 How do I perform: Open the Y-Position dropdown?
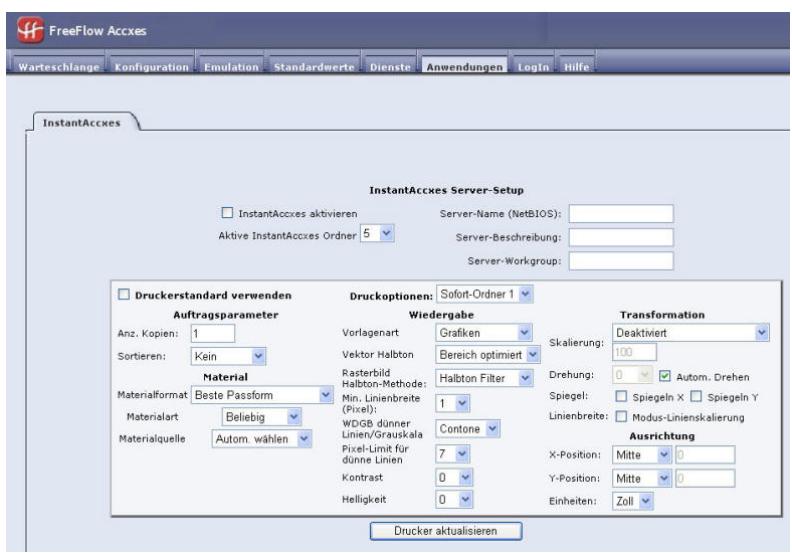(642, 478)
